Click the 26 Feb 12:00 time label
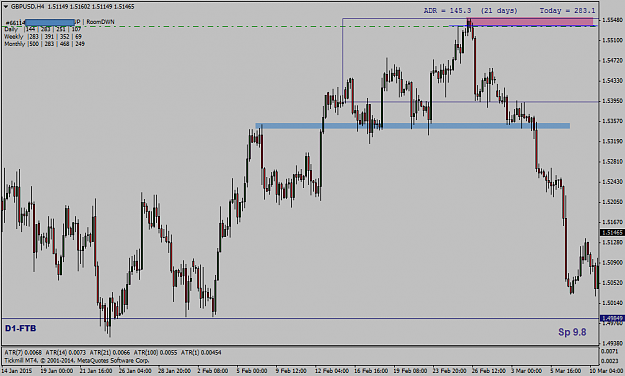This screenshot has width=625, height=376. (489, 371)
